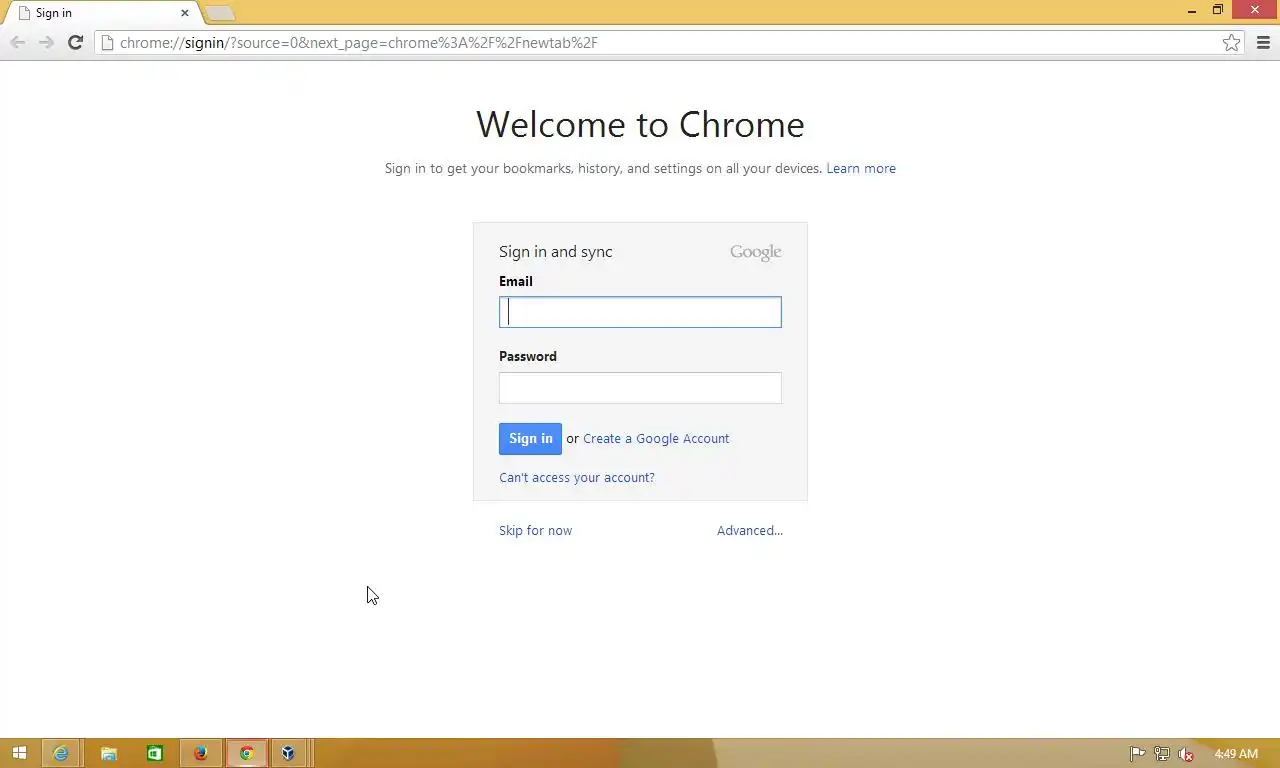This screenshot has height=768, width=1280.
Task: Open the Advanced... link
Action: (x=750, y=530)
